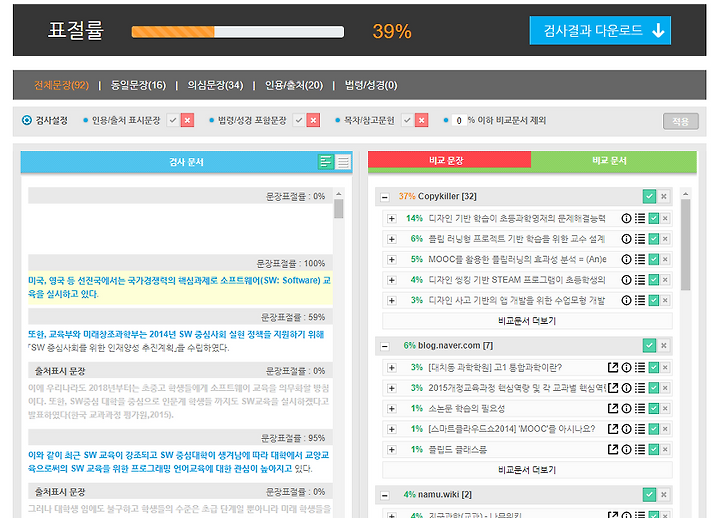Open the 비교 문장 tab
The image size is (720, 518).
click(449, 160)
